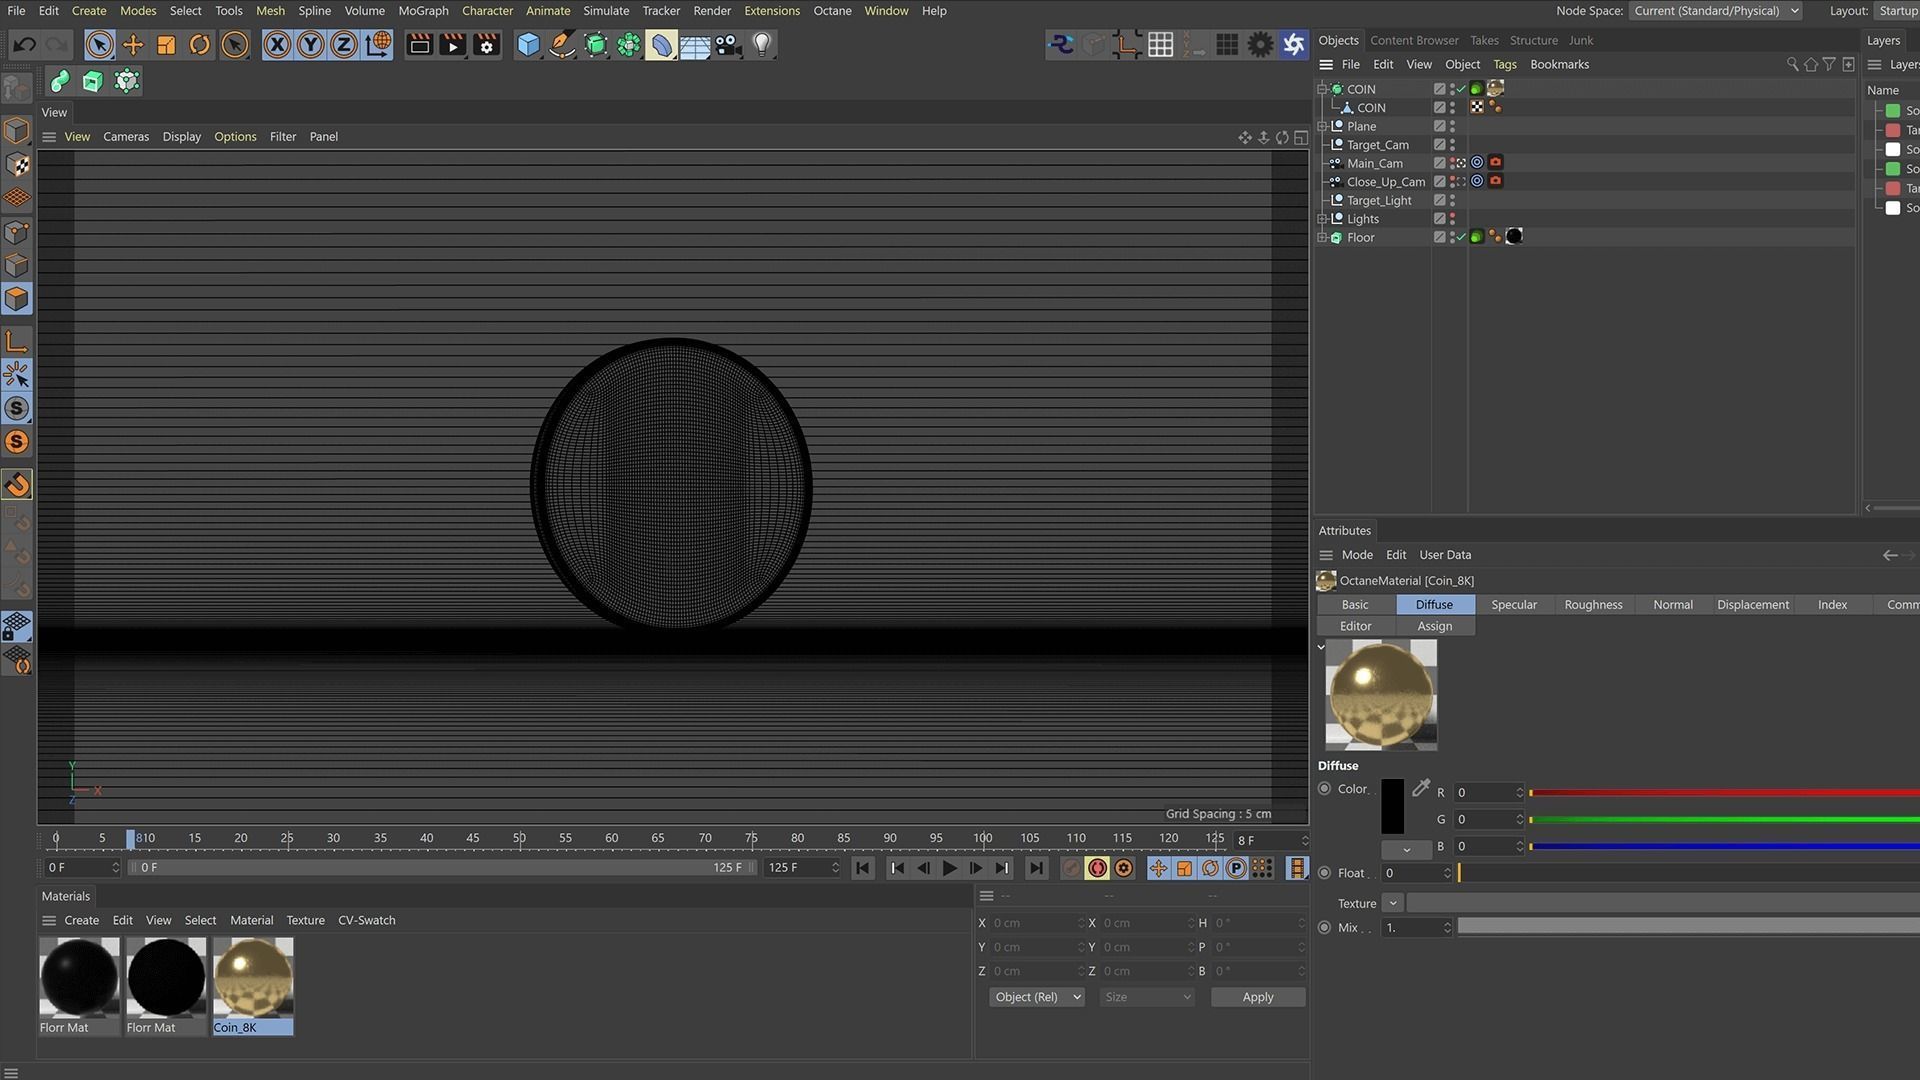Screen dimensions: 1920x1080
Task: Open the Octane menu
Action: pos(832,11)
